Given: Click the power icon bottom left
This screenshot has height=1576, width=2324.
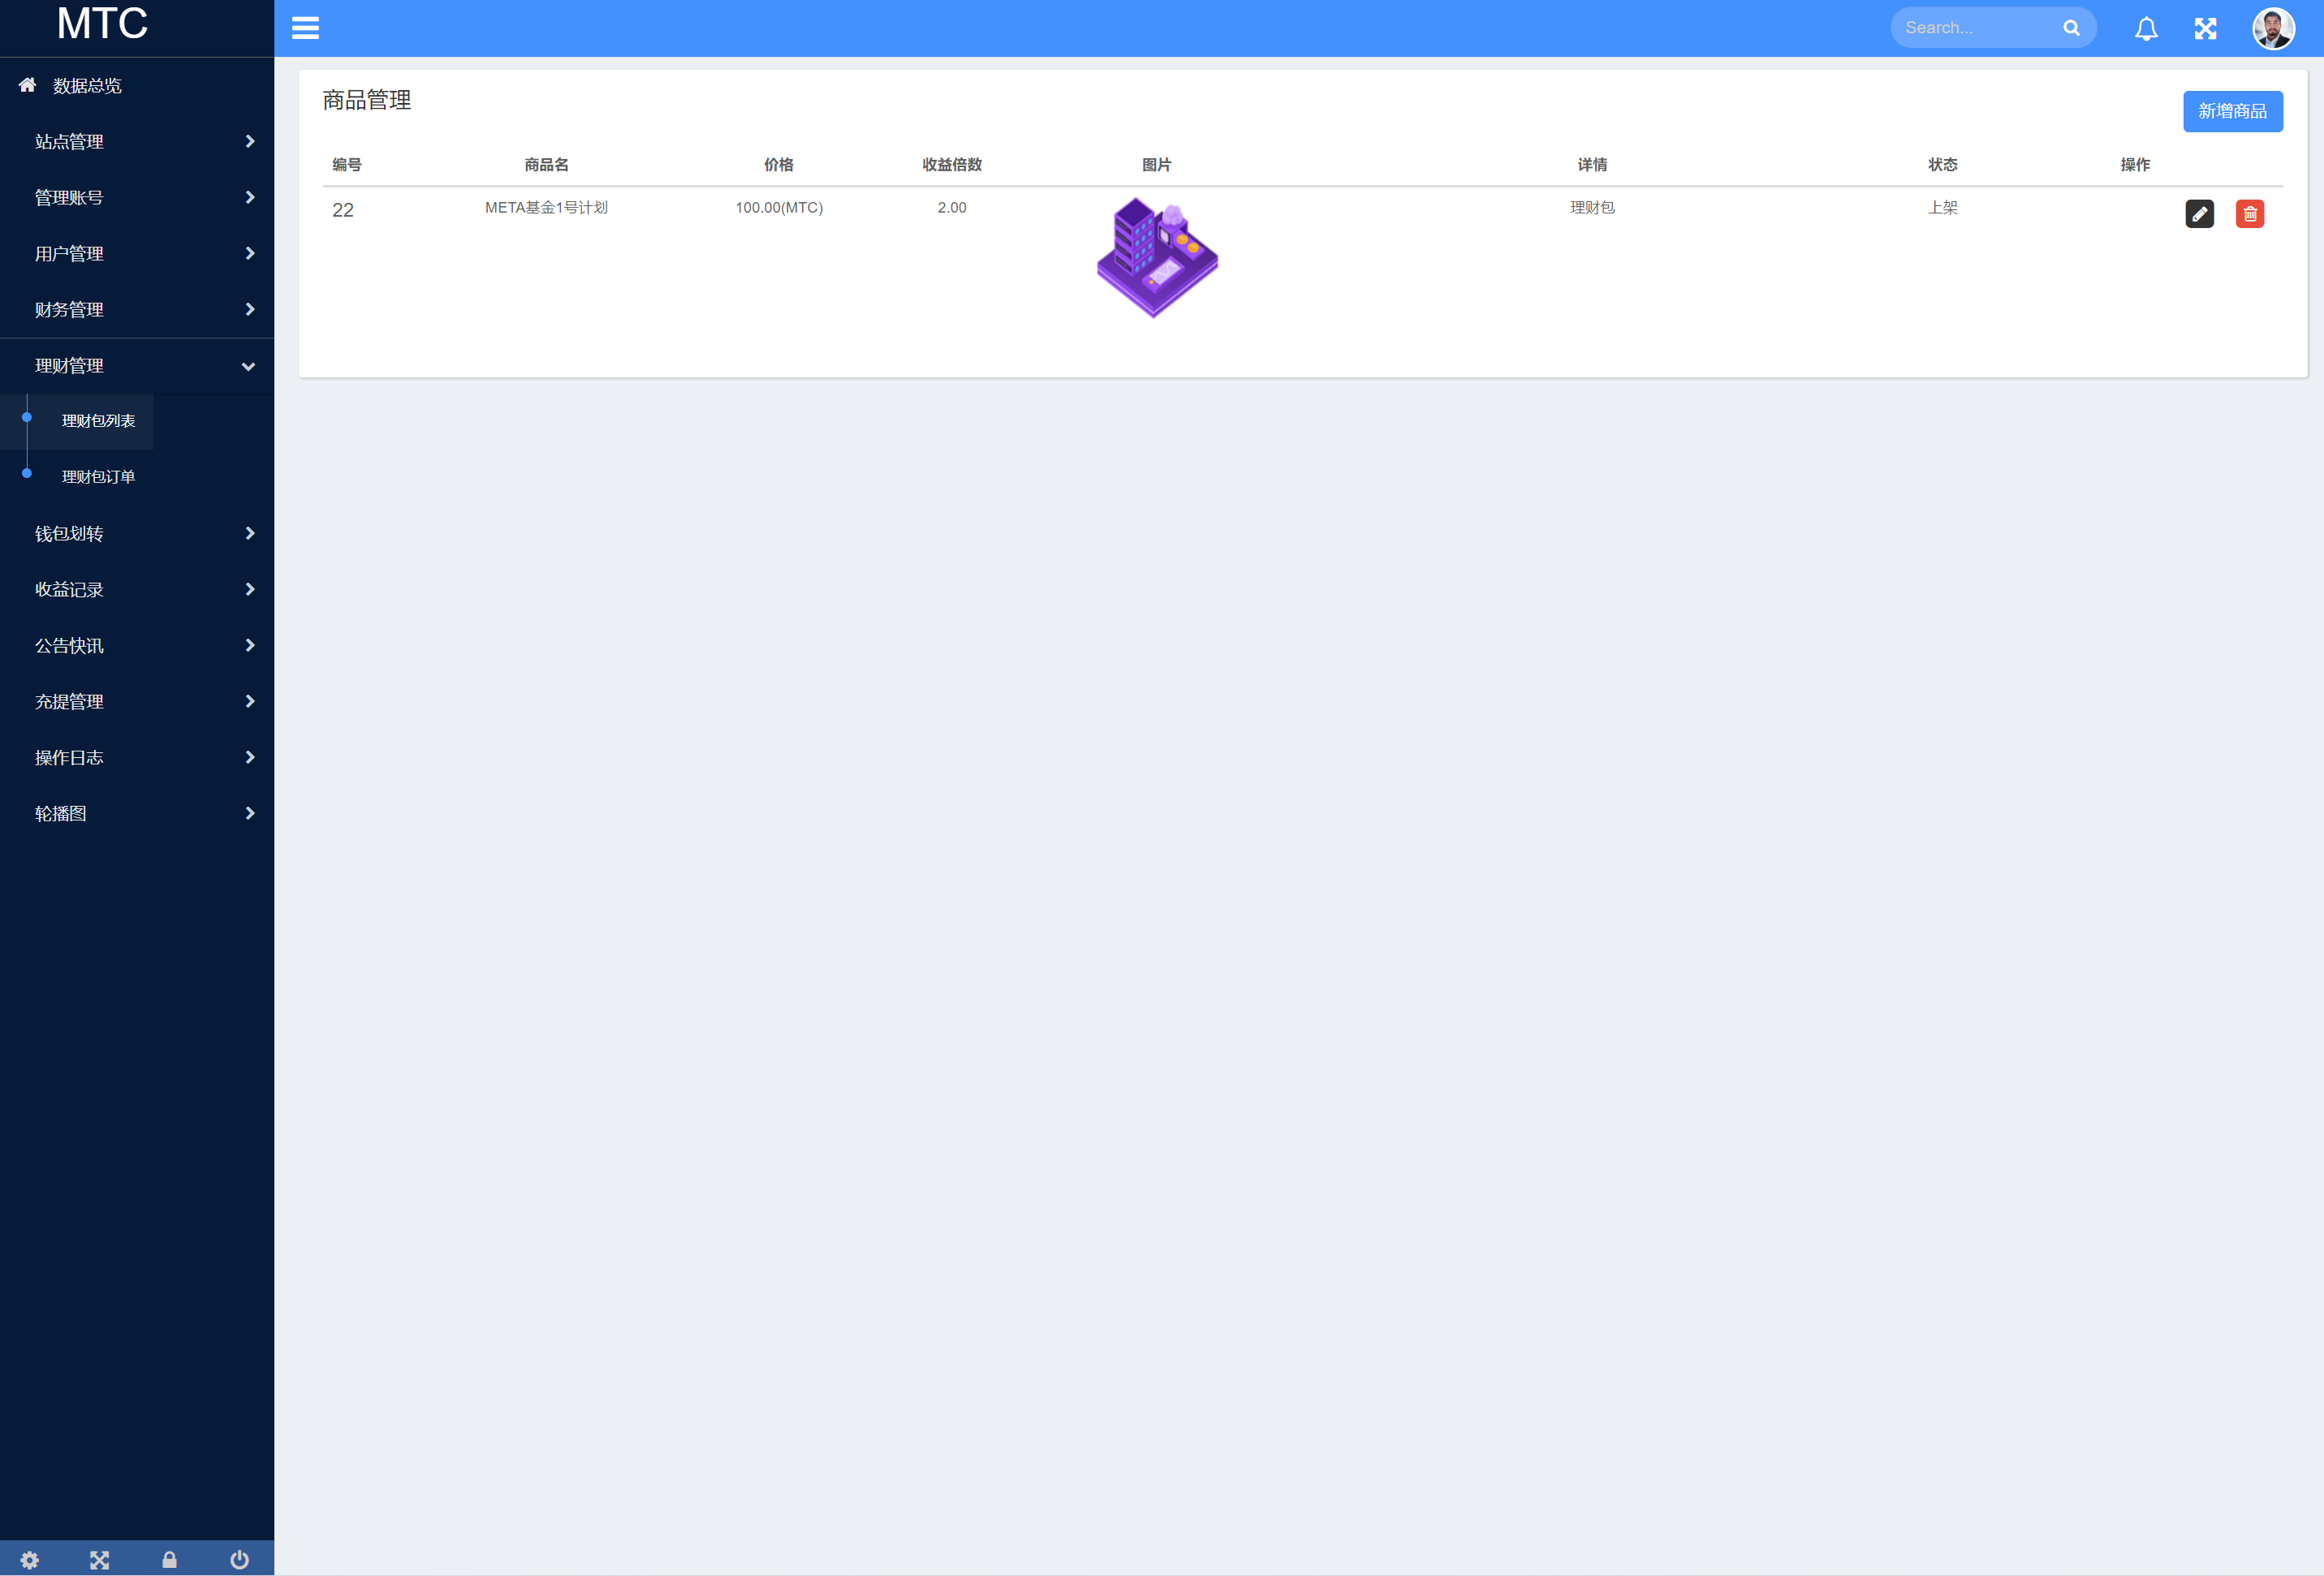Looking at the screenshot, I should (239, 1558).
